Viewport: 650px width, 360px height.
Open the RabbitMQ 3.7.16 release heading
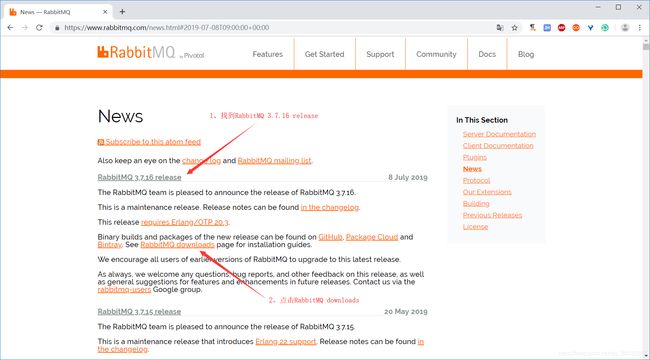point(139,177)
